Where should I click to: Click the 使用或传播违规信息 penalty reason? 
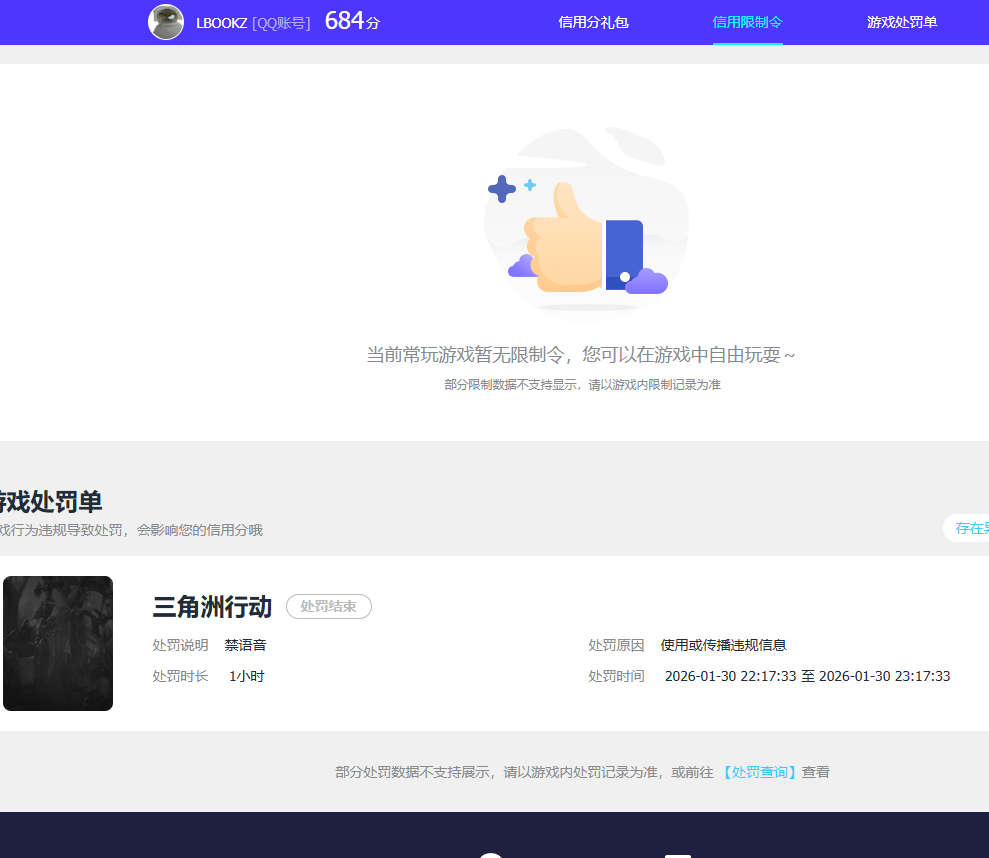tap(722, 645)
